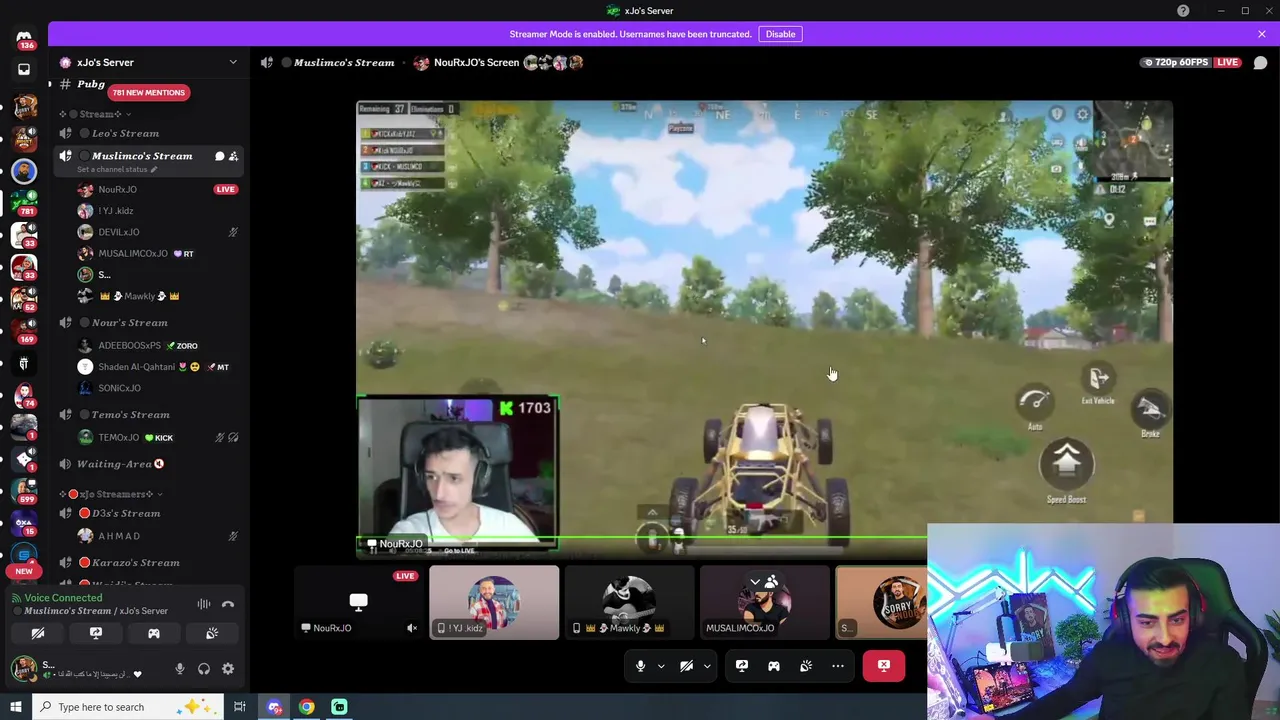Collapse the Stream category
Image resolution: width=1280 pixels, height=720 pixels.
(98, 114)
